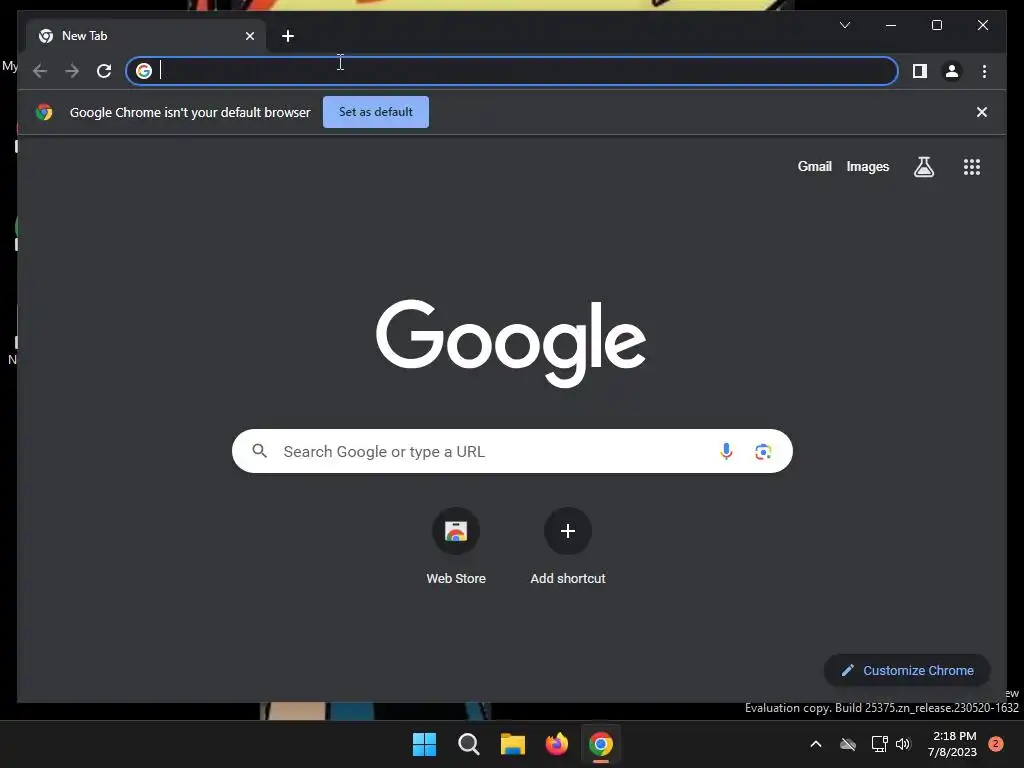Open Search Labs flask icon
1024x768 pixels.
coord(923,167)
